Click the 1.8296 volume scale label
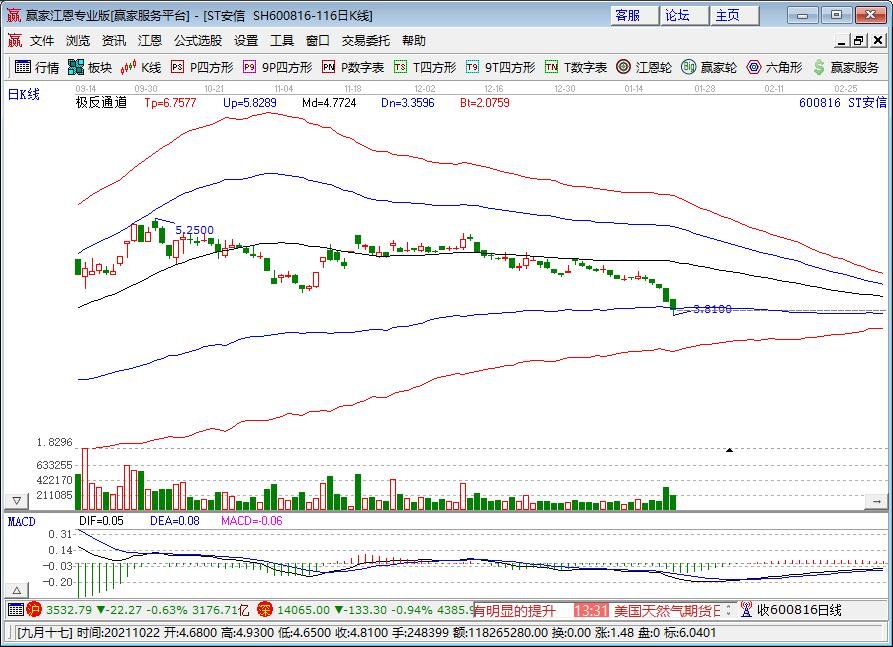Viewport: 893px width, 647px height. [x=55, y=443]
